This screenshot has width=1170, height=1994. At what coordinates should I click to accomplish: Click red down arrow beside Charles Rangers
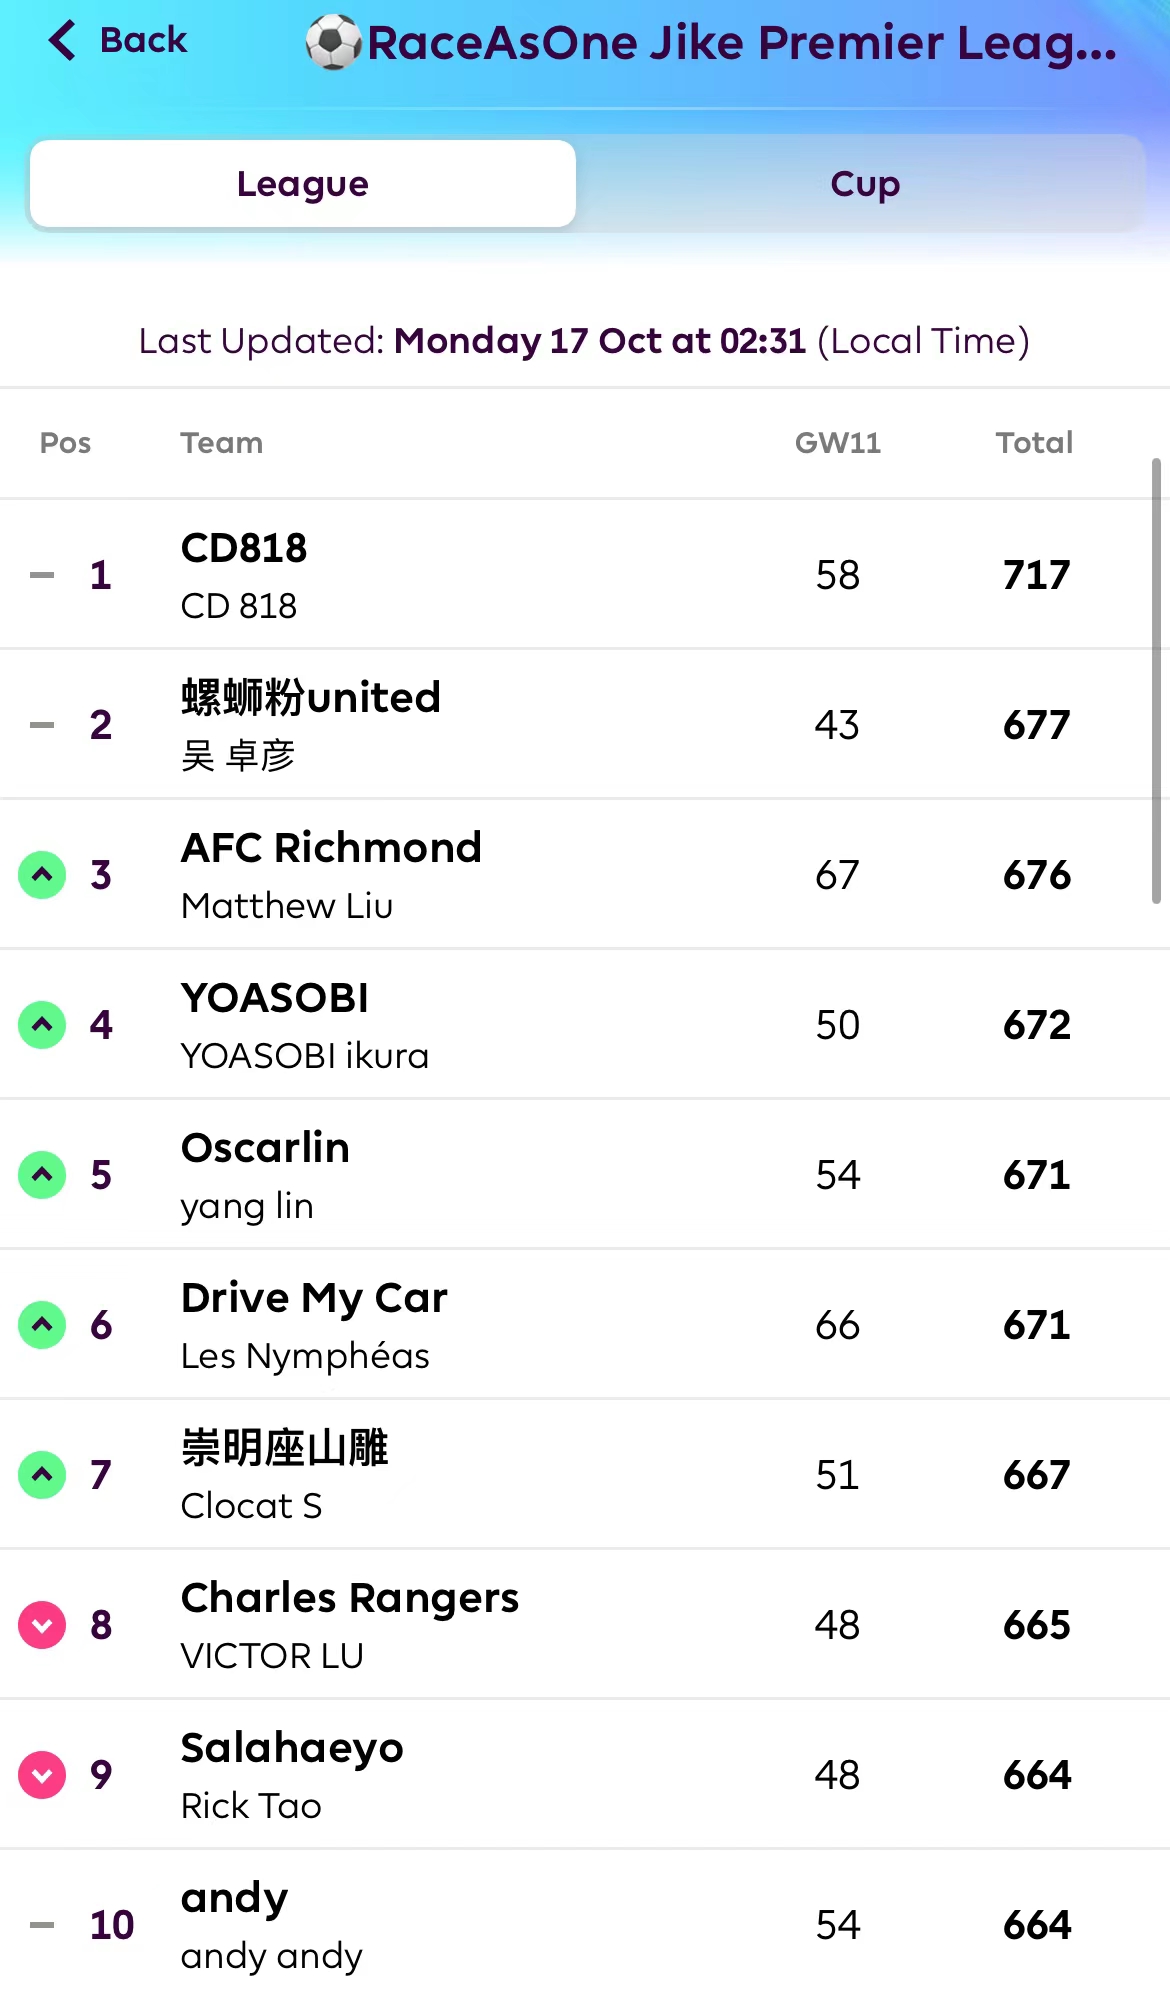pyautogui.click(x=42, y=1625)
